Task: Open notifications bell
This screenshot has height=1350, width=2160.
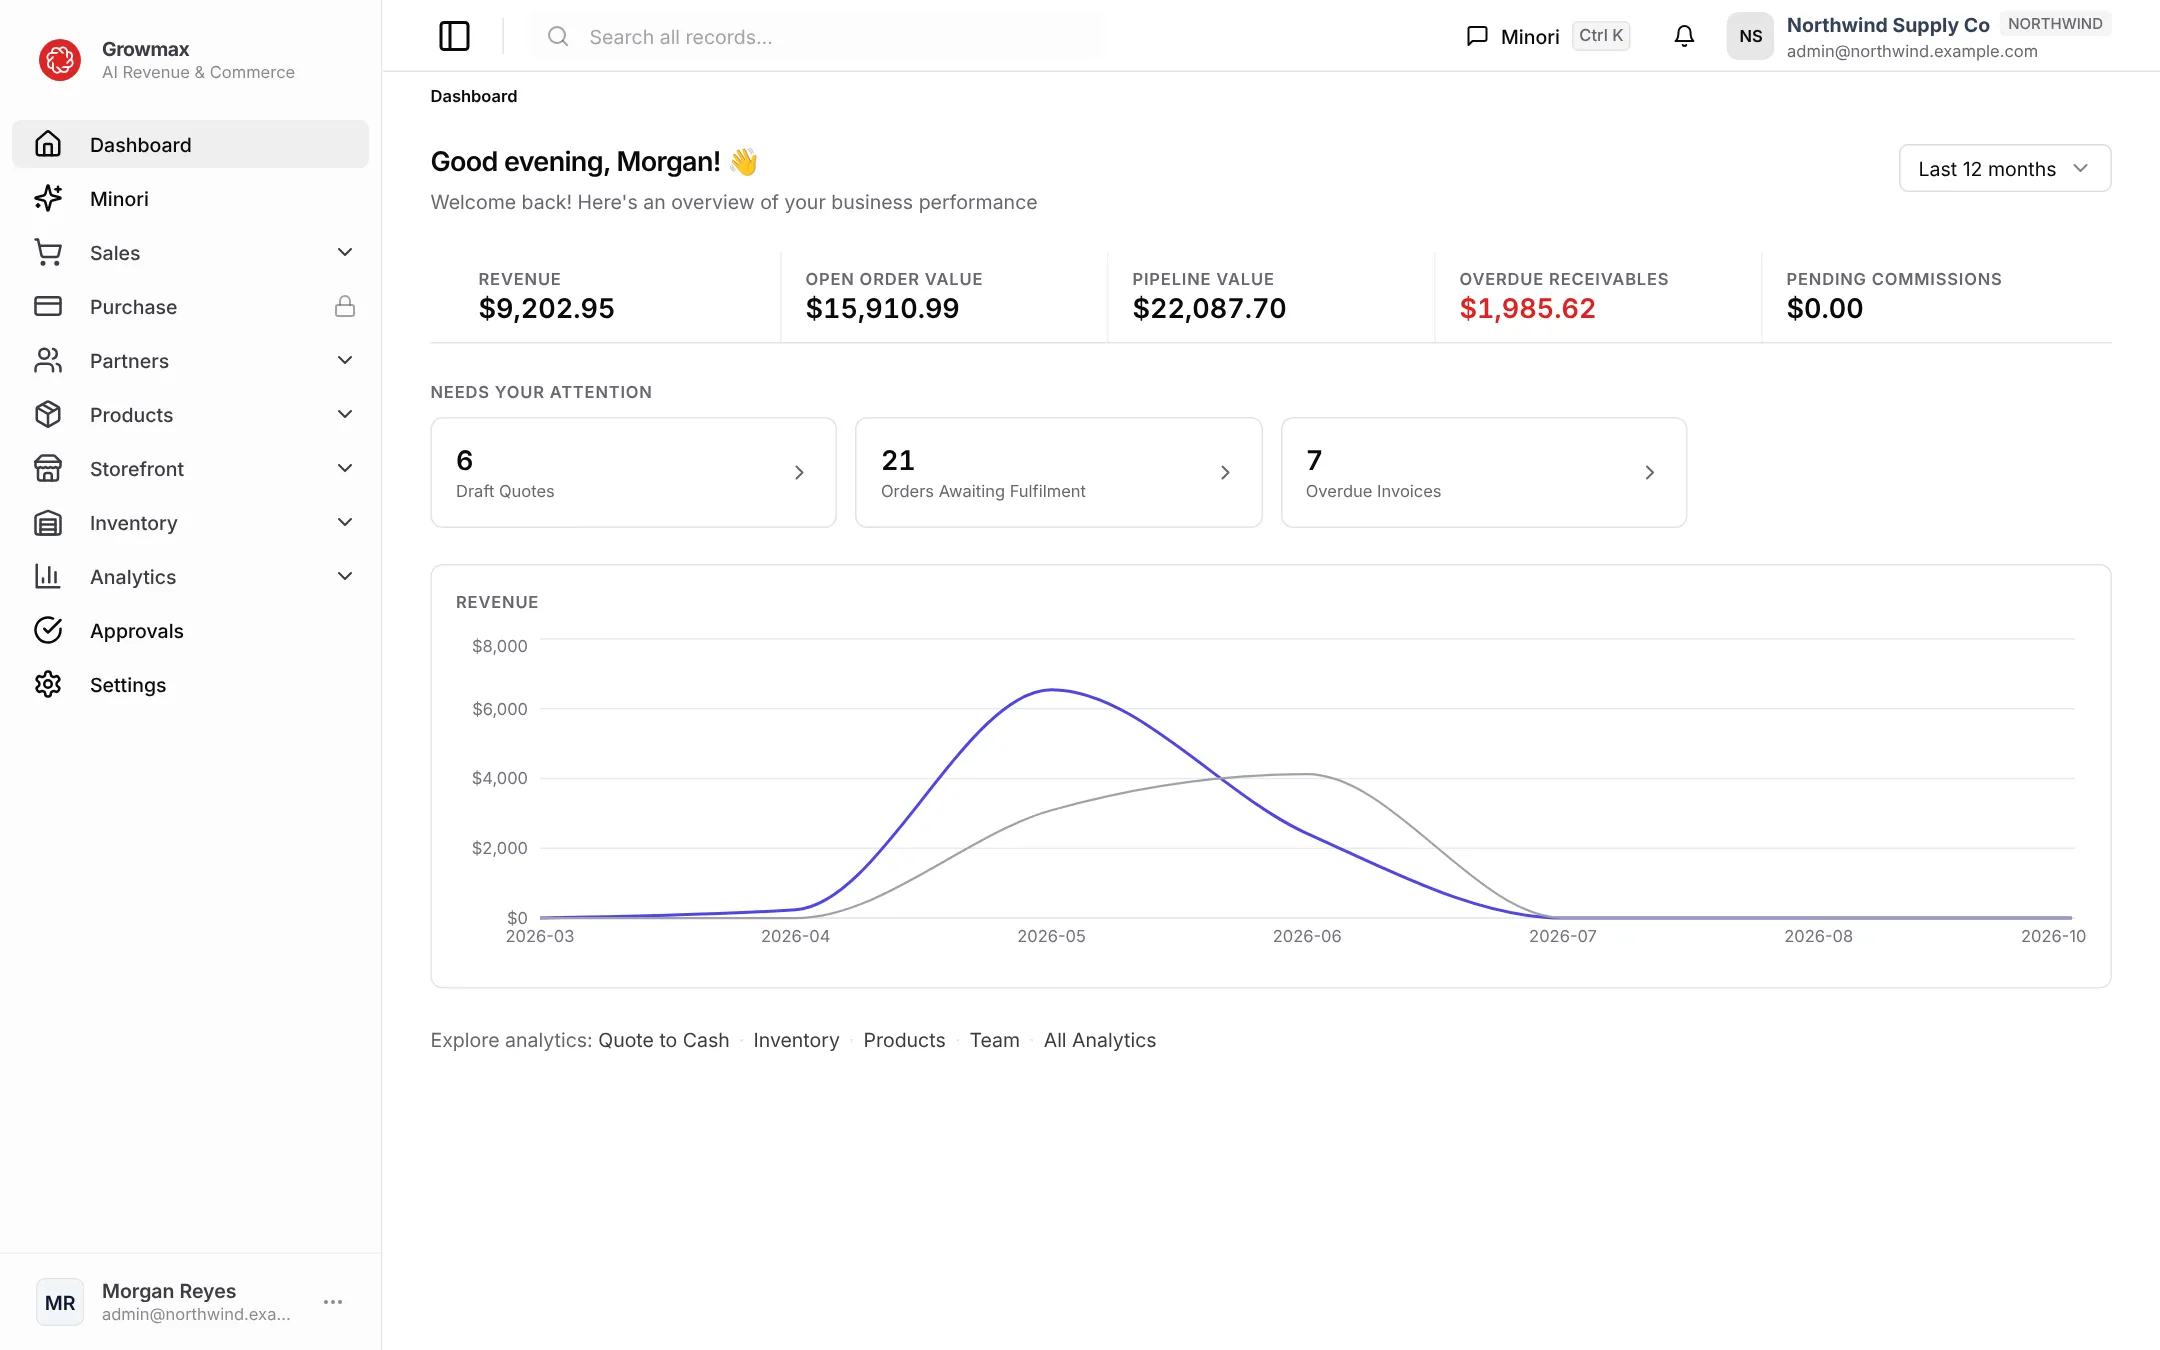Action: click(x=1684, y=36)
